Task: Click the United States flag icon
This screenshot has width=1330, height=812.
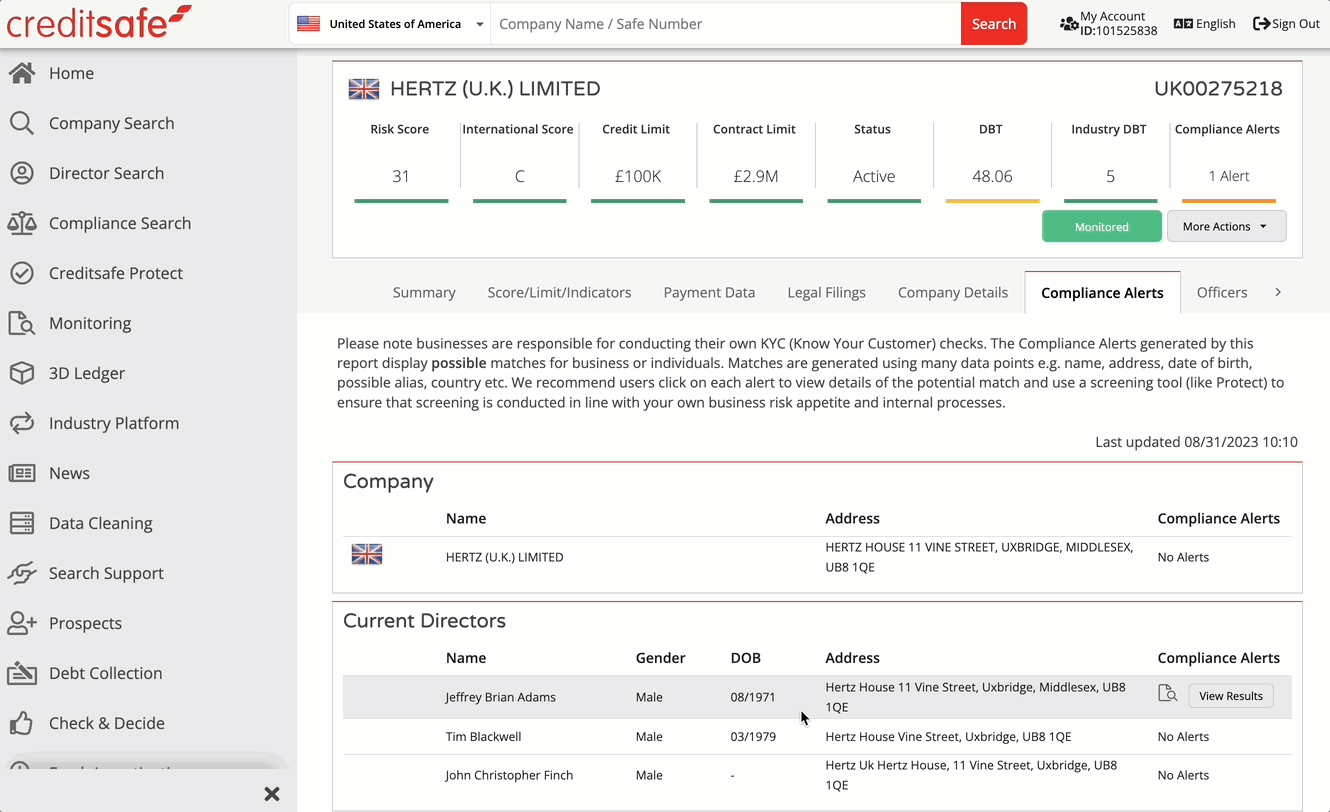Action: point(309,24)
